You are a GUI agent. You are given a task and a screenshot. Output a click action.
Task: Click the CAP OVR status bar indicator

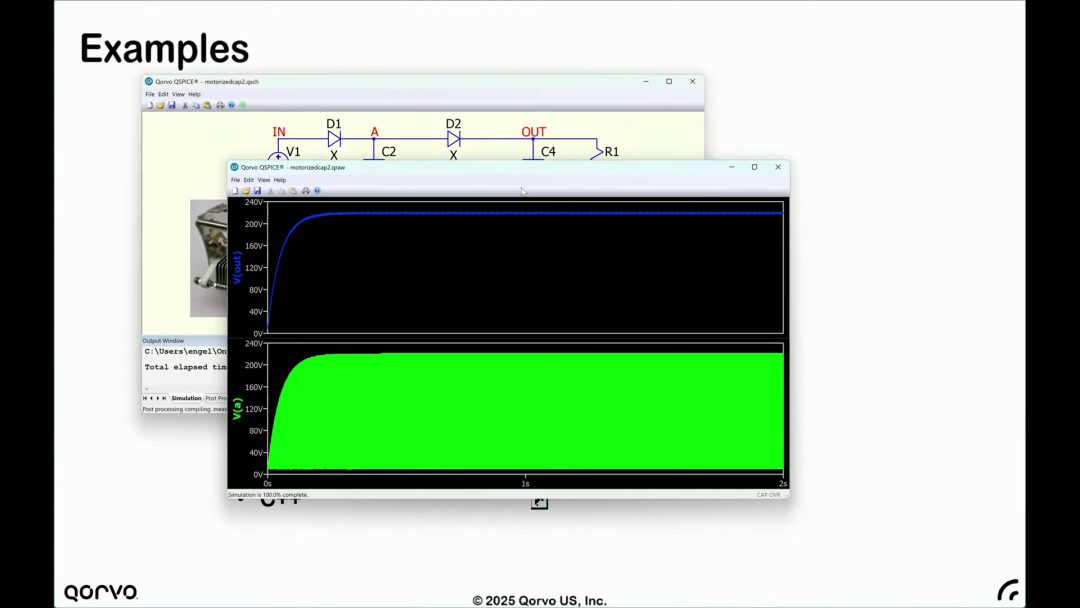[x=769, y=494]
